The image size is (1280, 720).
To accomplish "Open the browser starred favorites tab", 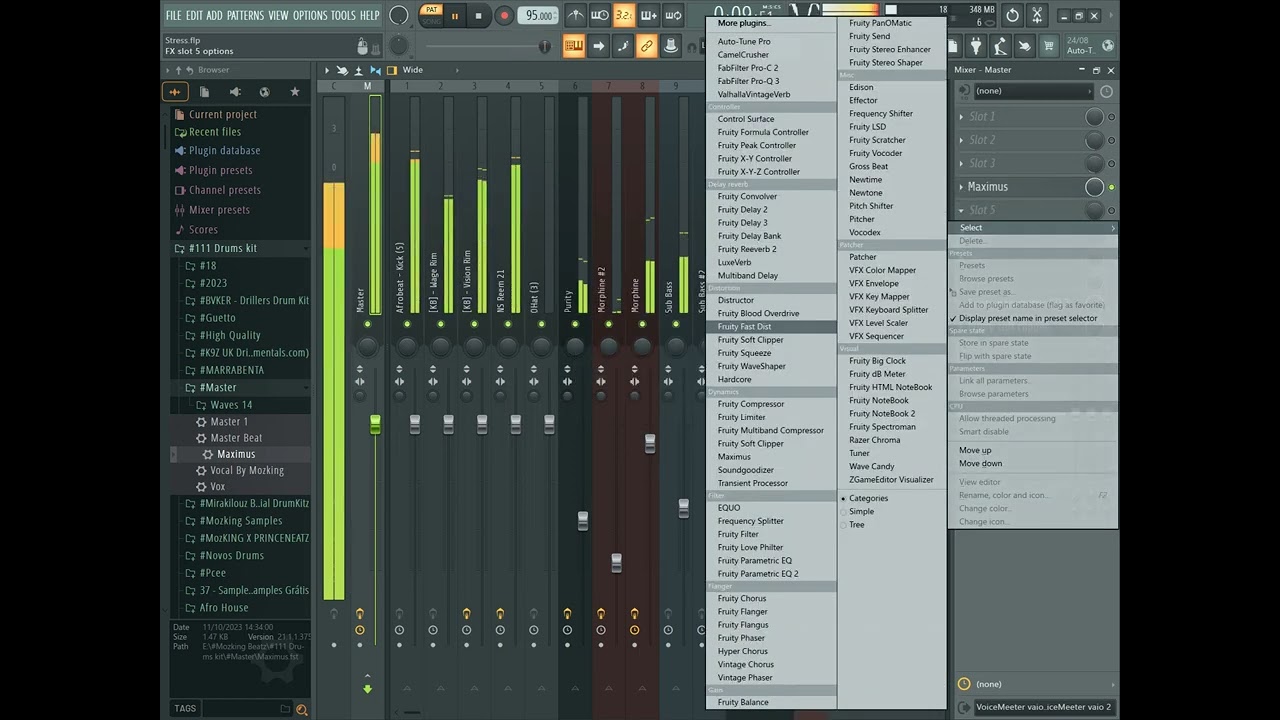I will coord(294,92).
